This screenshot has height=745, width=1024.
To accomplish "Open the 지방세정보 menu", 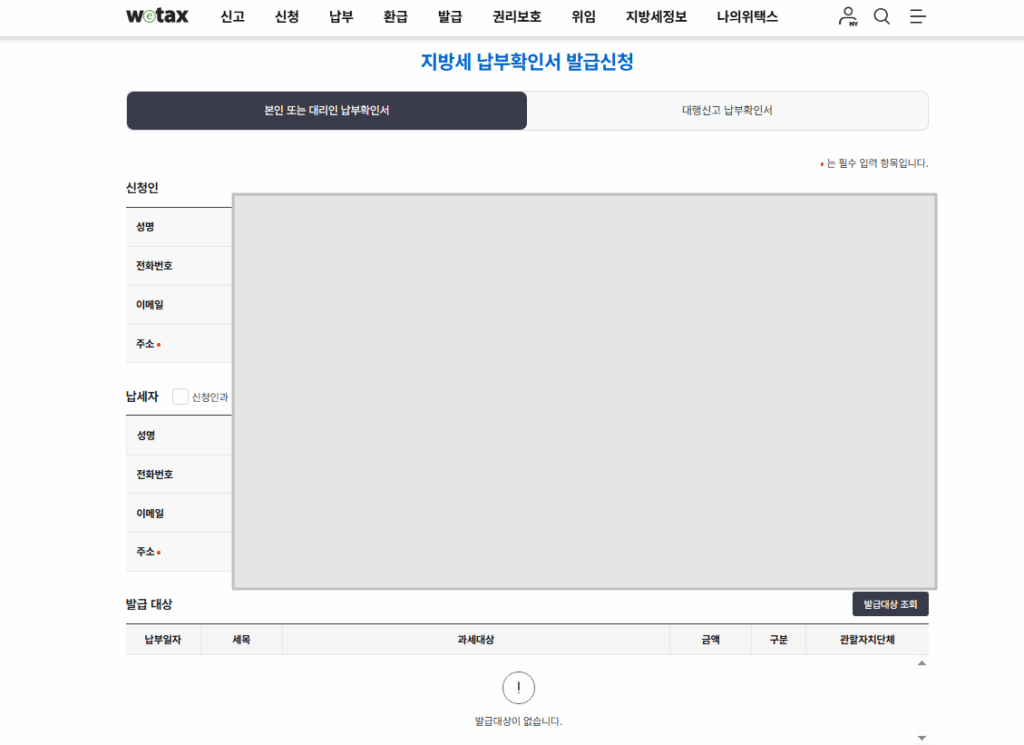I will (x=656, y=17).
